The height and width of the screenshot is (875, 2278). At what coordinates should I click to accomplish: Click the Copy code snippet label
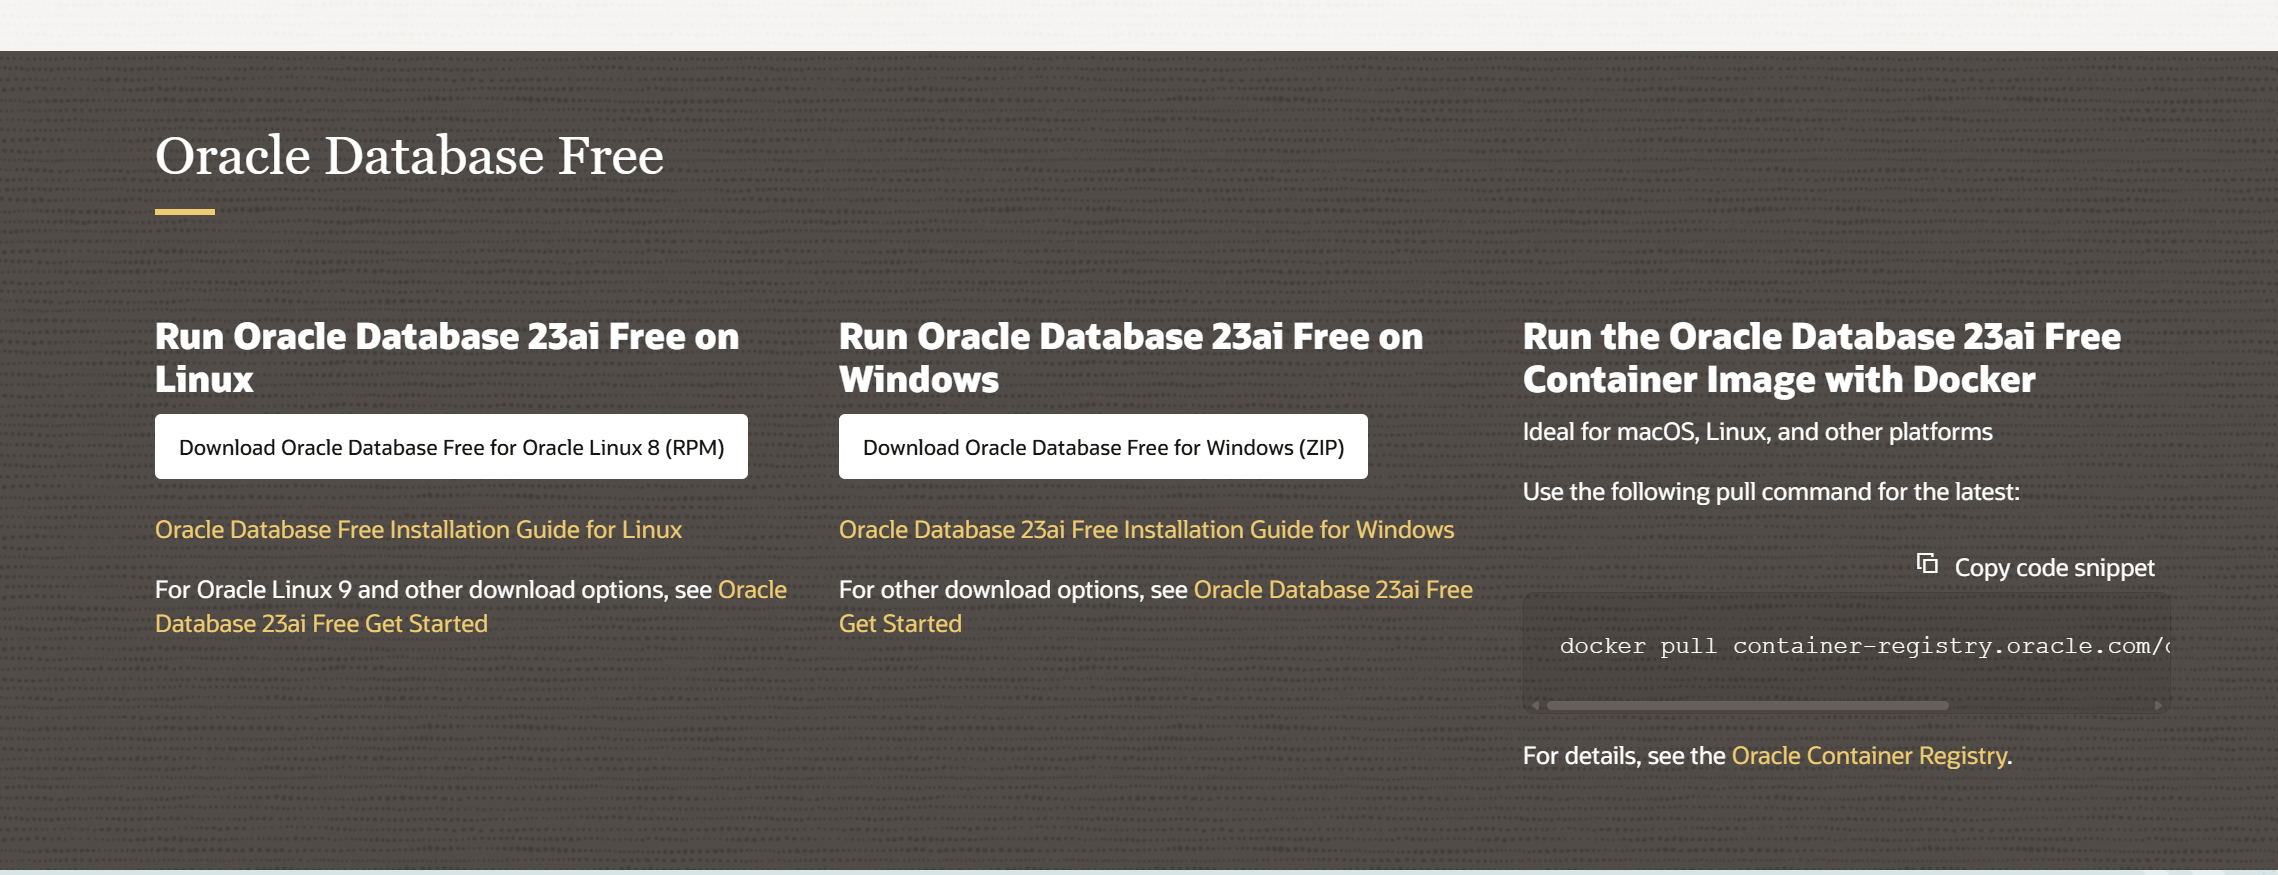point(2054,568)
